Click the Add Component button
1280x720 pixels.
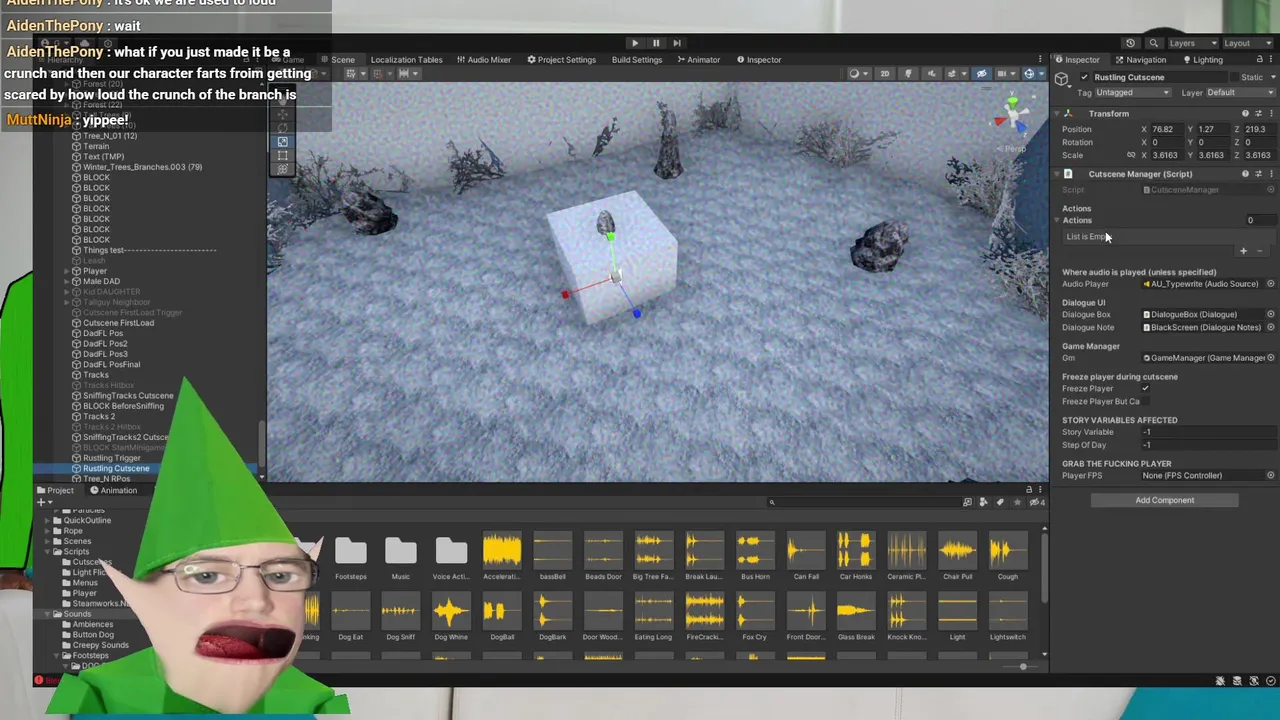[x=1164, y=500]
